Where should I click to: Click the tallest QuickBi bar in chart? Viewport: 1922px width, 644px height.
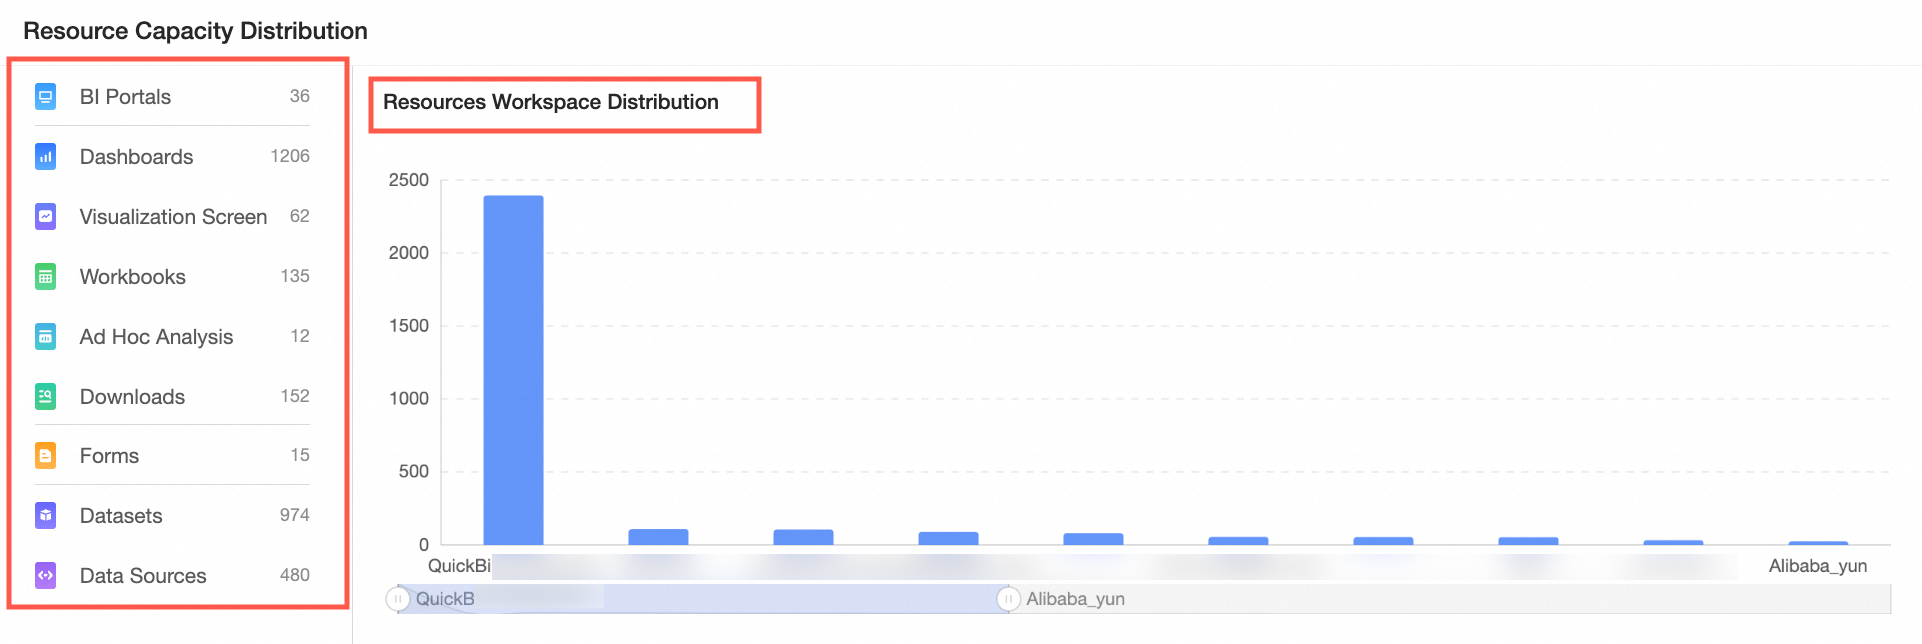pyautogui.click(x=513, y=370)
